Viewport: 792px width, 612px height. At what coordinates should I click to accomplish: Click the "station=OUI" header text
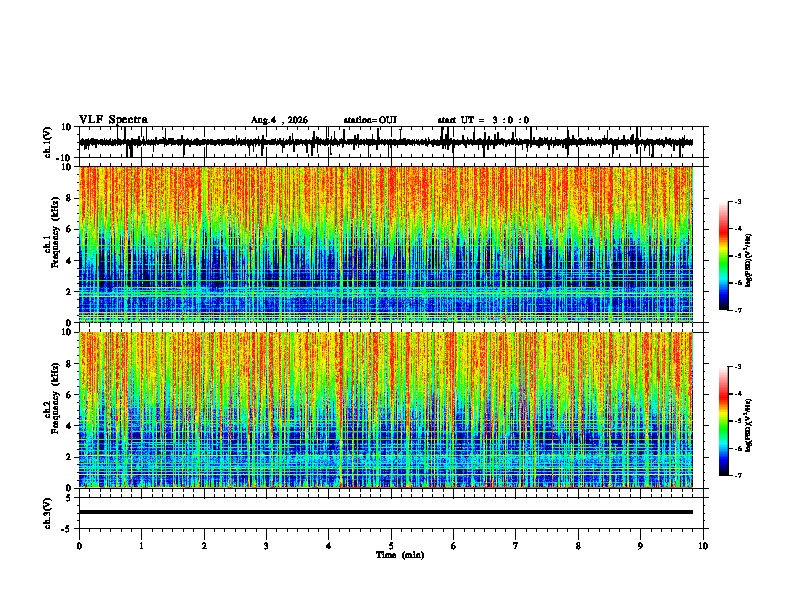pos(370,120)
